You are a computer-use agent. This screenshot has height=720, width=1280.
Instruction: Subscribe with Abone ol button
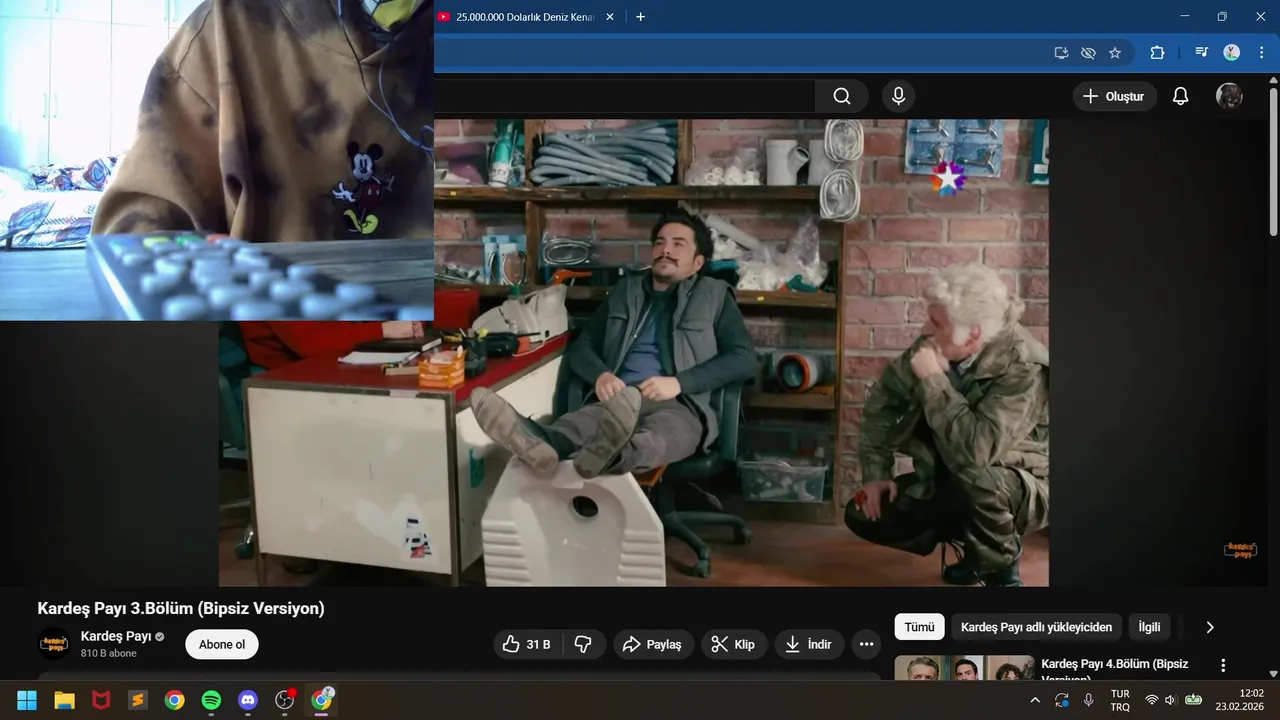222,644
